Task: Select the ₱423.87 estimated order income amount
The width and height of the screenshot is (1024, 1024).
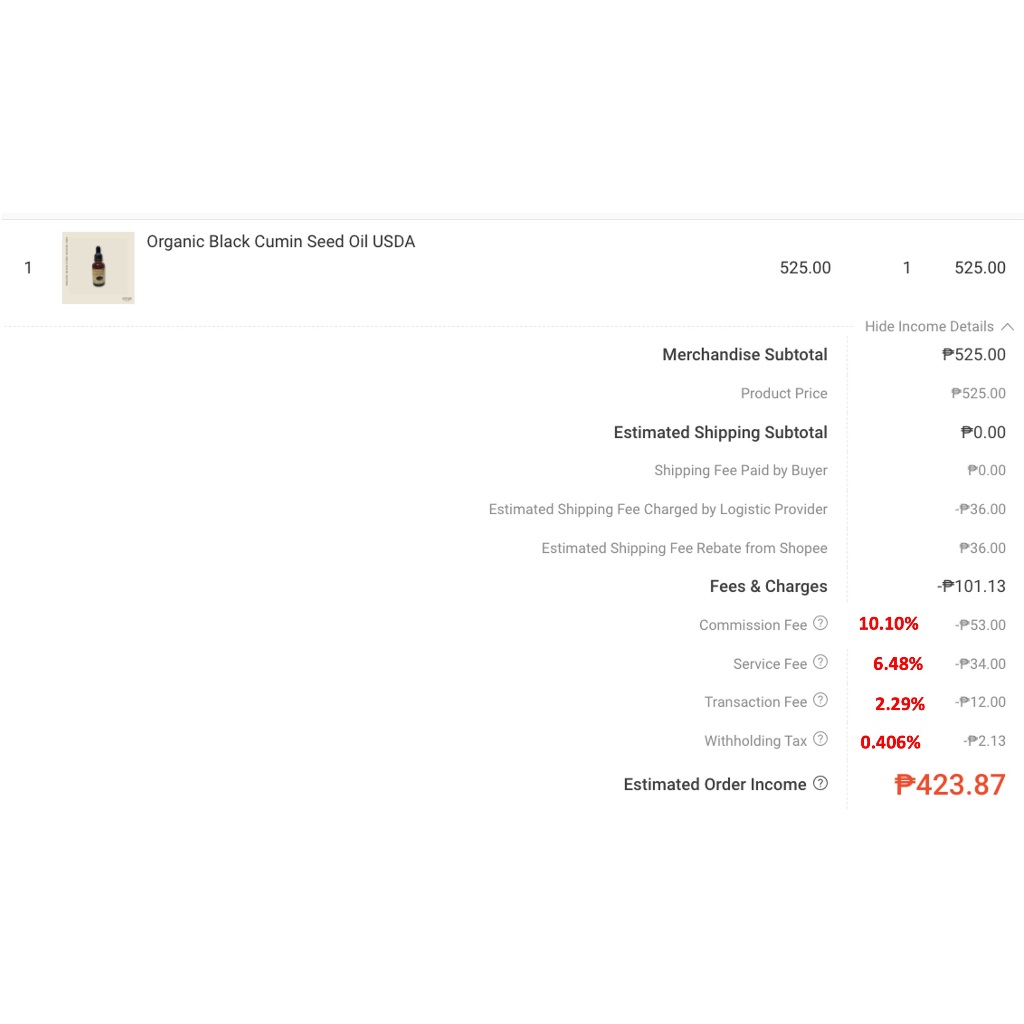Action: click(950, 785)
